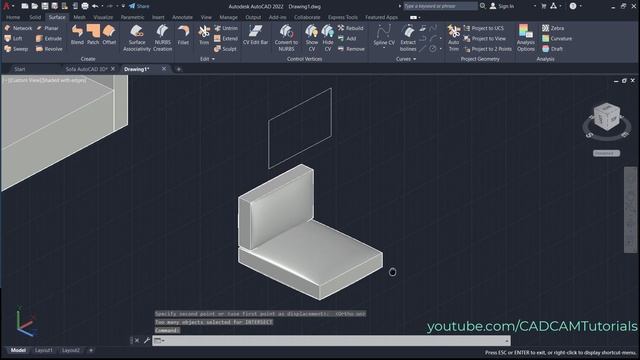Viewport: 640px width, 360px height.
Task: Open the Help dropdown arrow
Action: (581, 6)
